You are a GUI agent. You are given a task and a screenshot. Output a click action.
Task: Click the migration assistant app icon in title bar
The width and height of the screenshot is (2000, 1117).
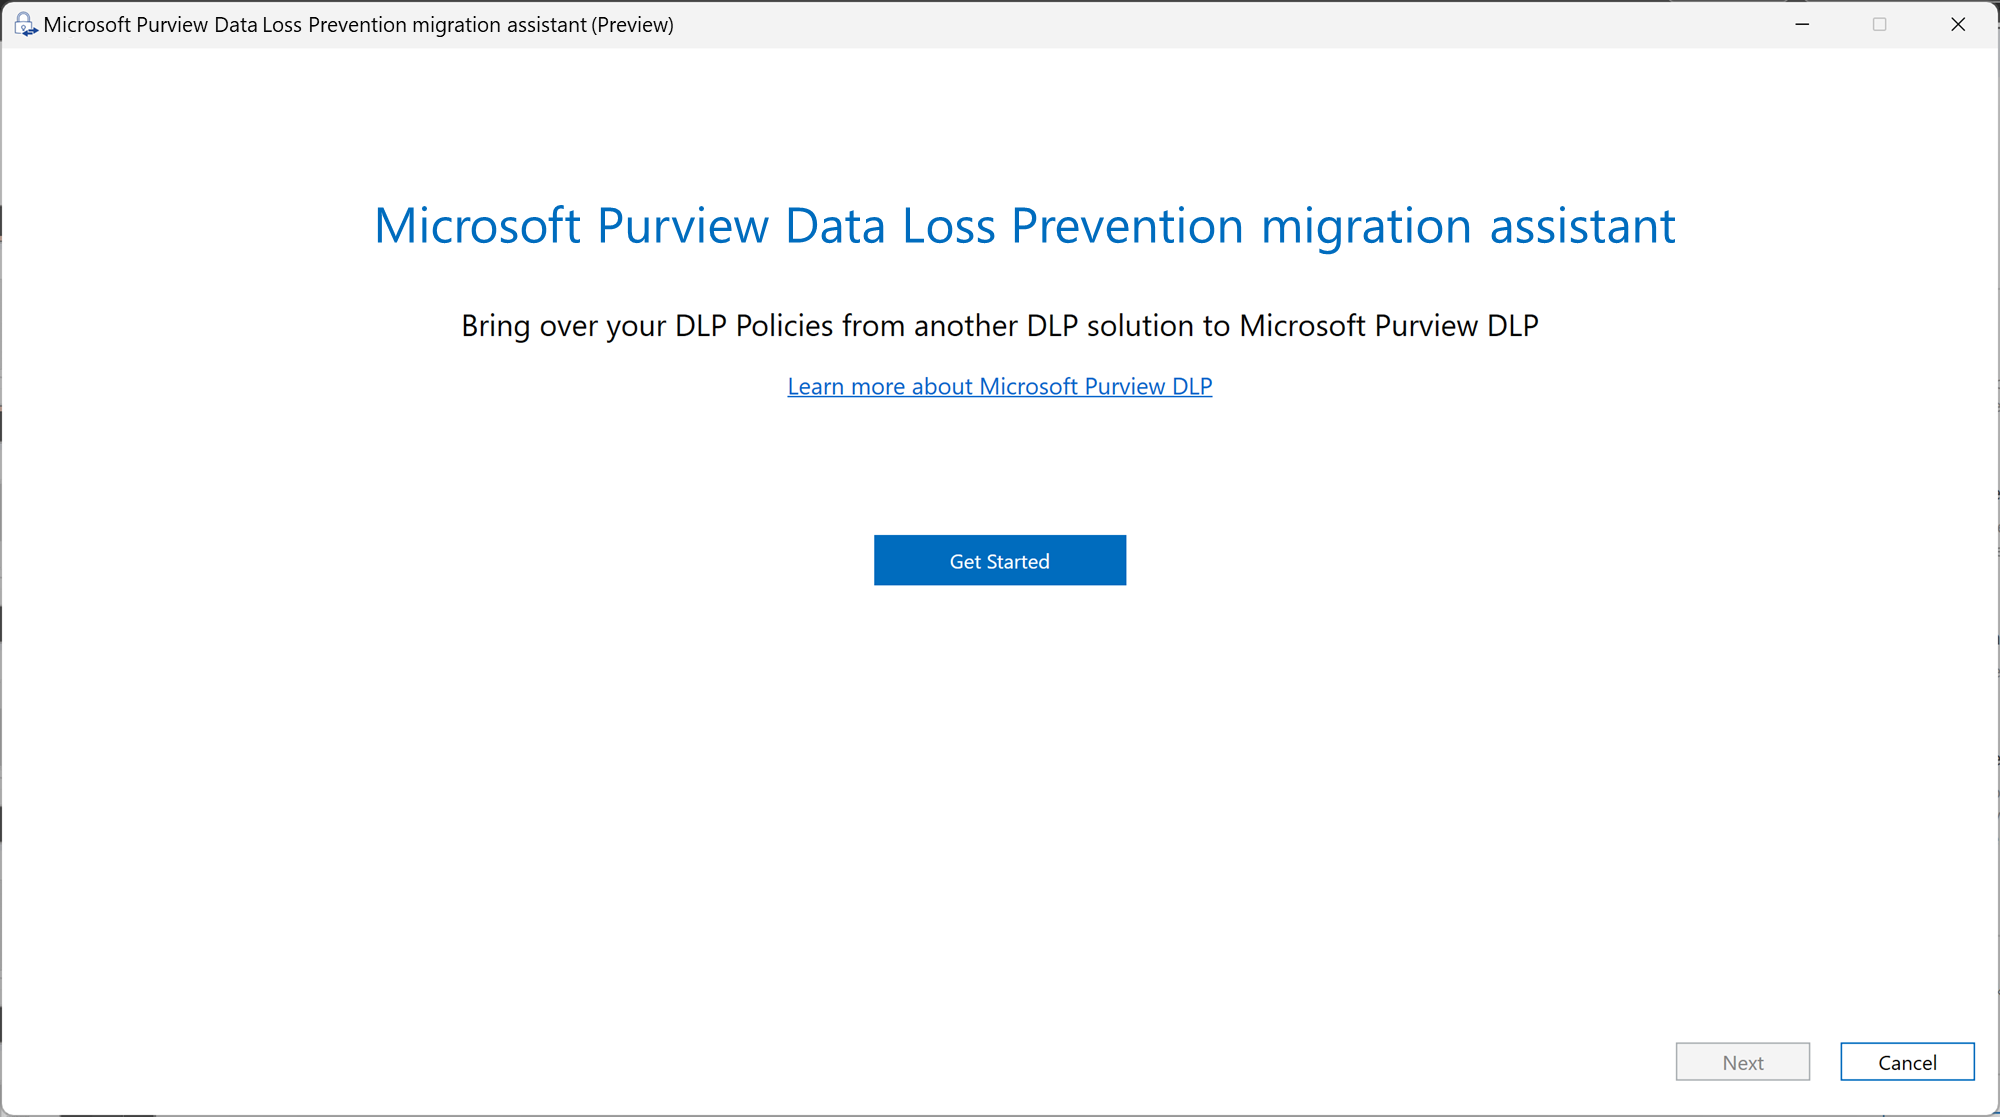24,24
